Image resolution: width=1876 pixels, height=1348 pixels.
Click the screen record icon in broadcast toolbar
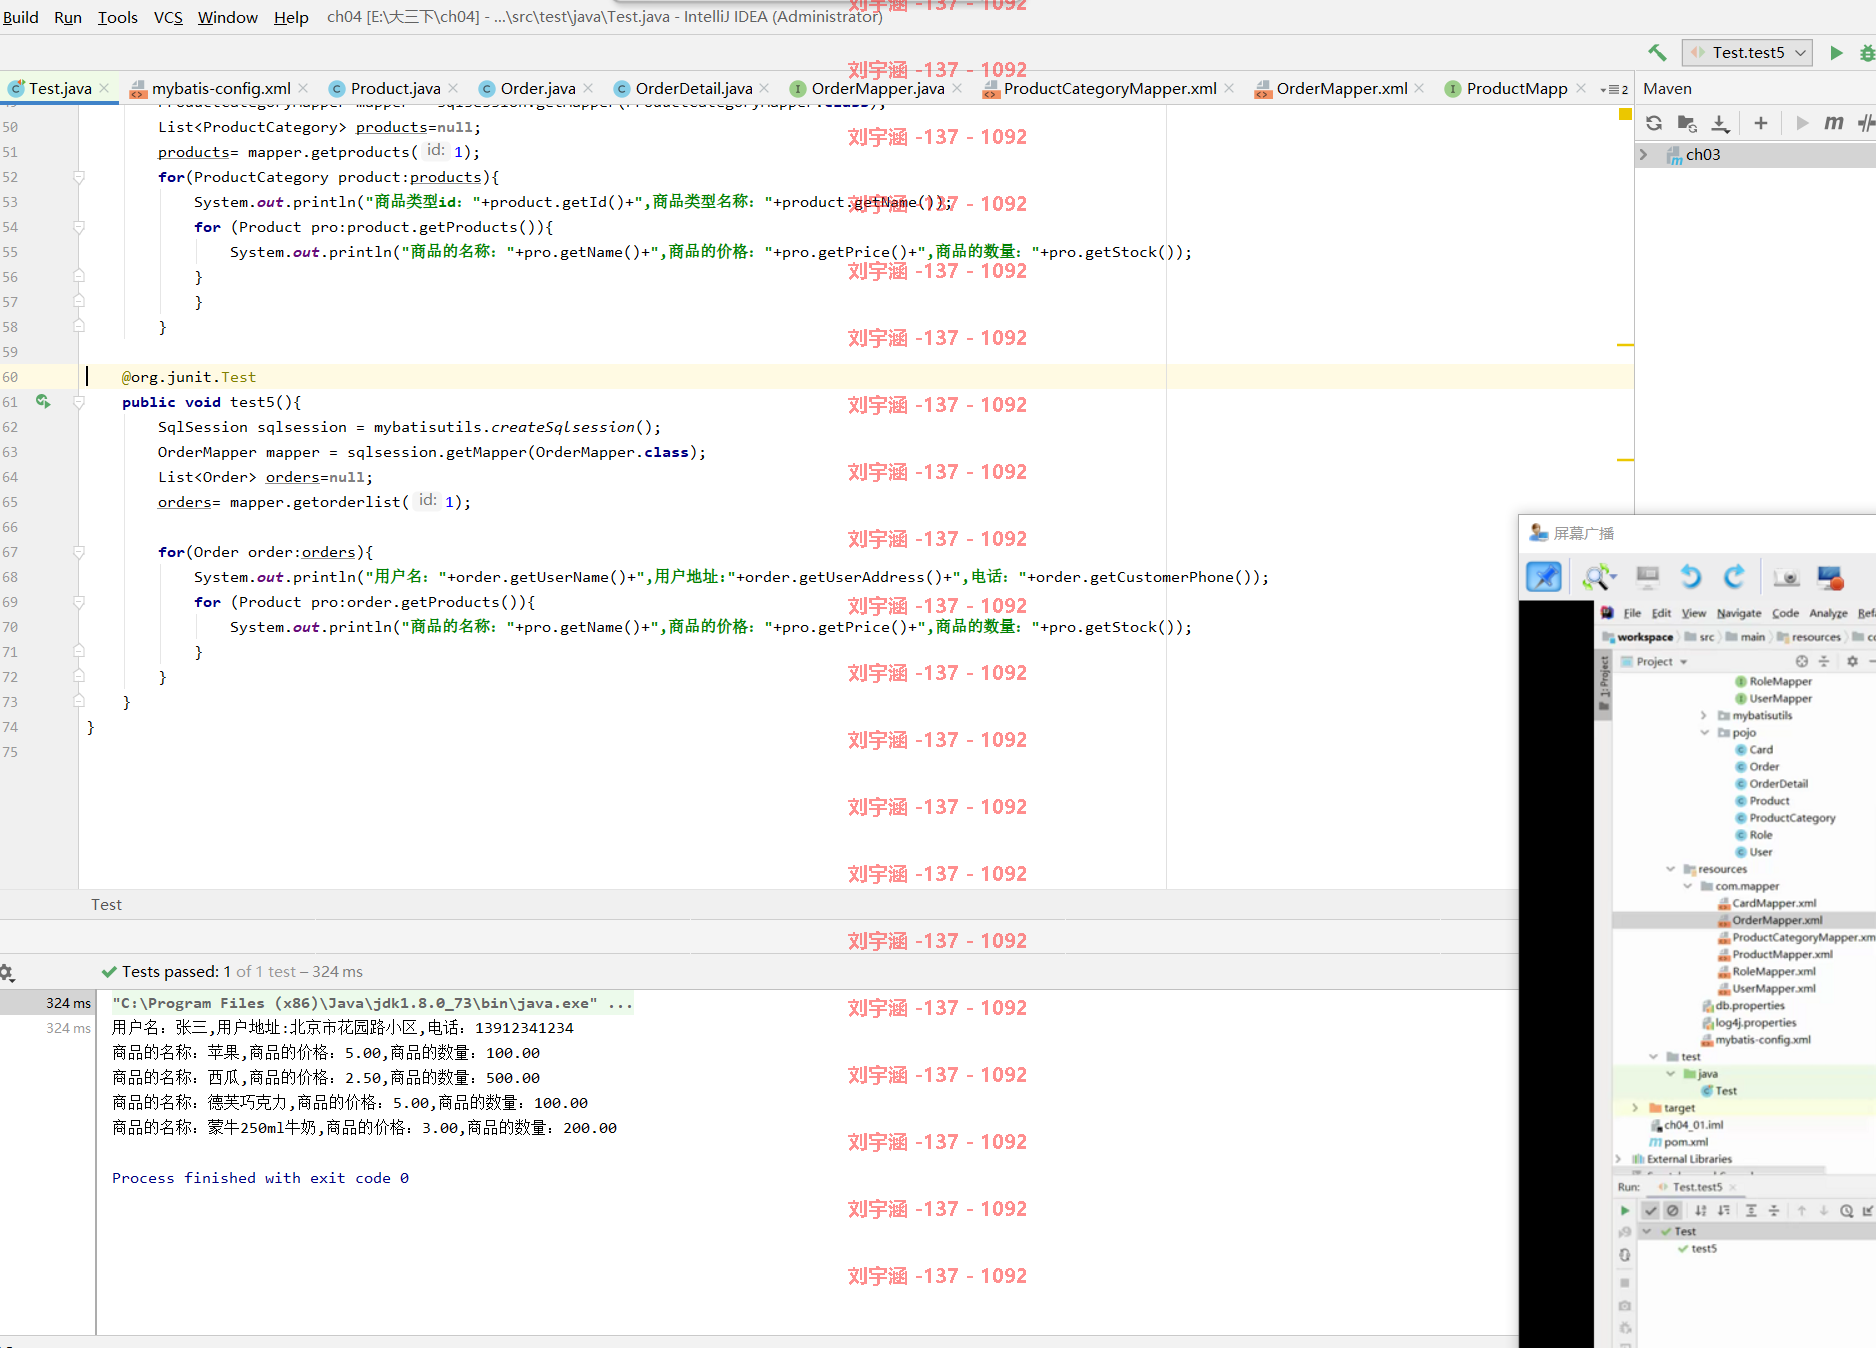pyautogui.click(x=1830, y=577)
